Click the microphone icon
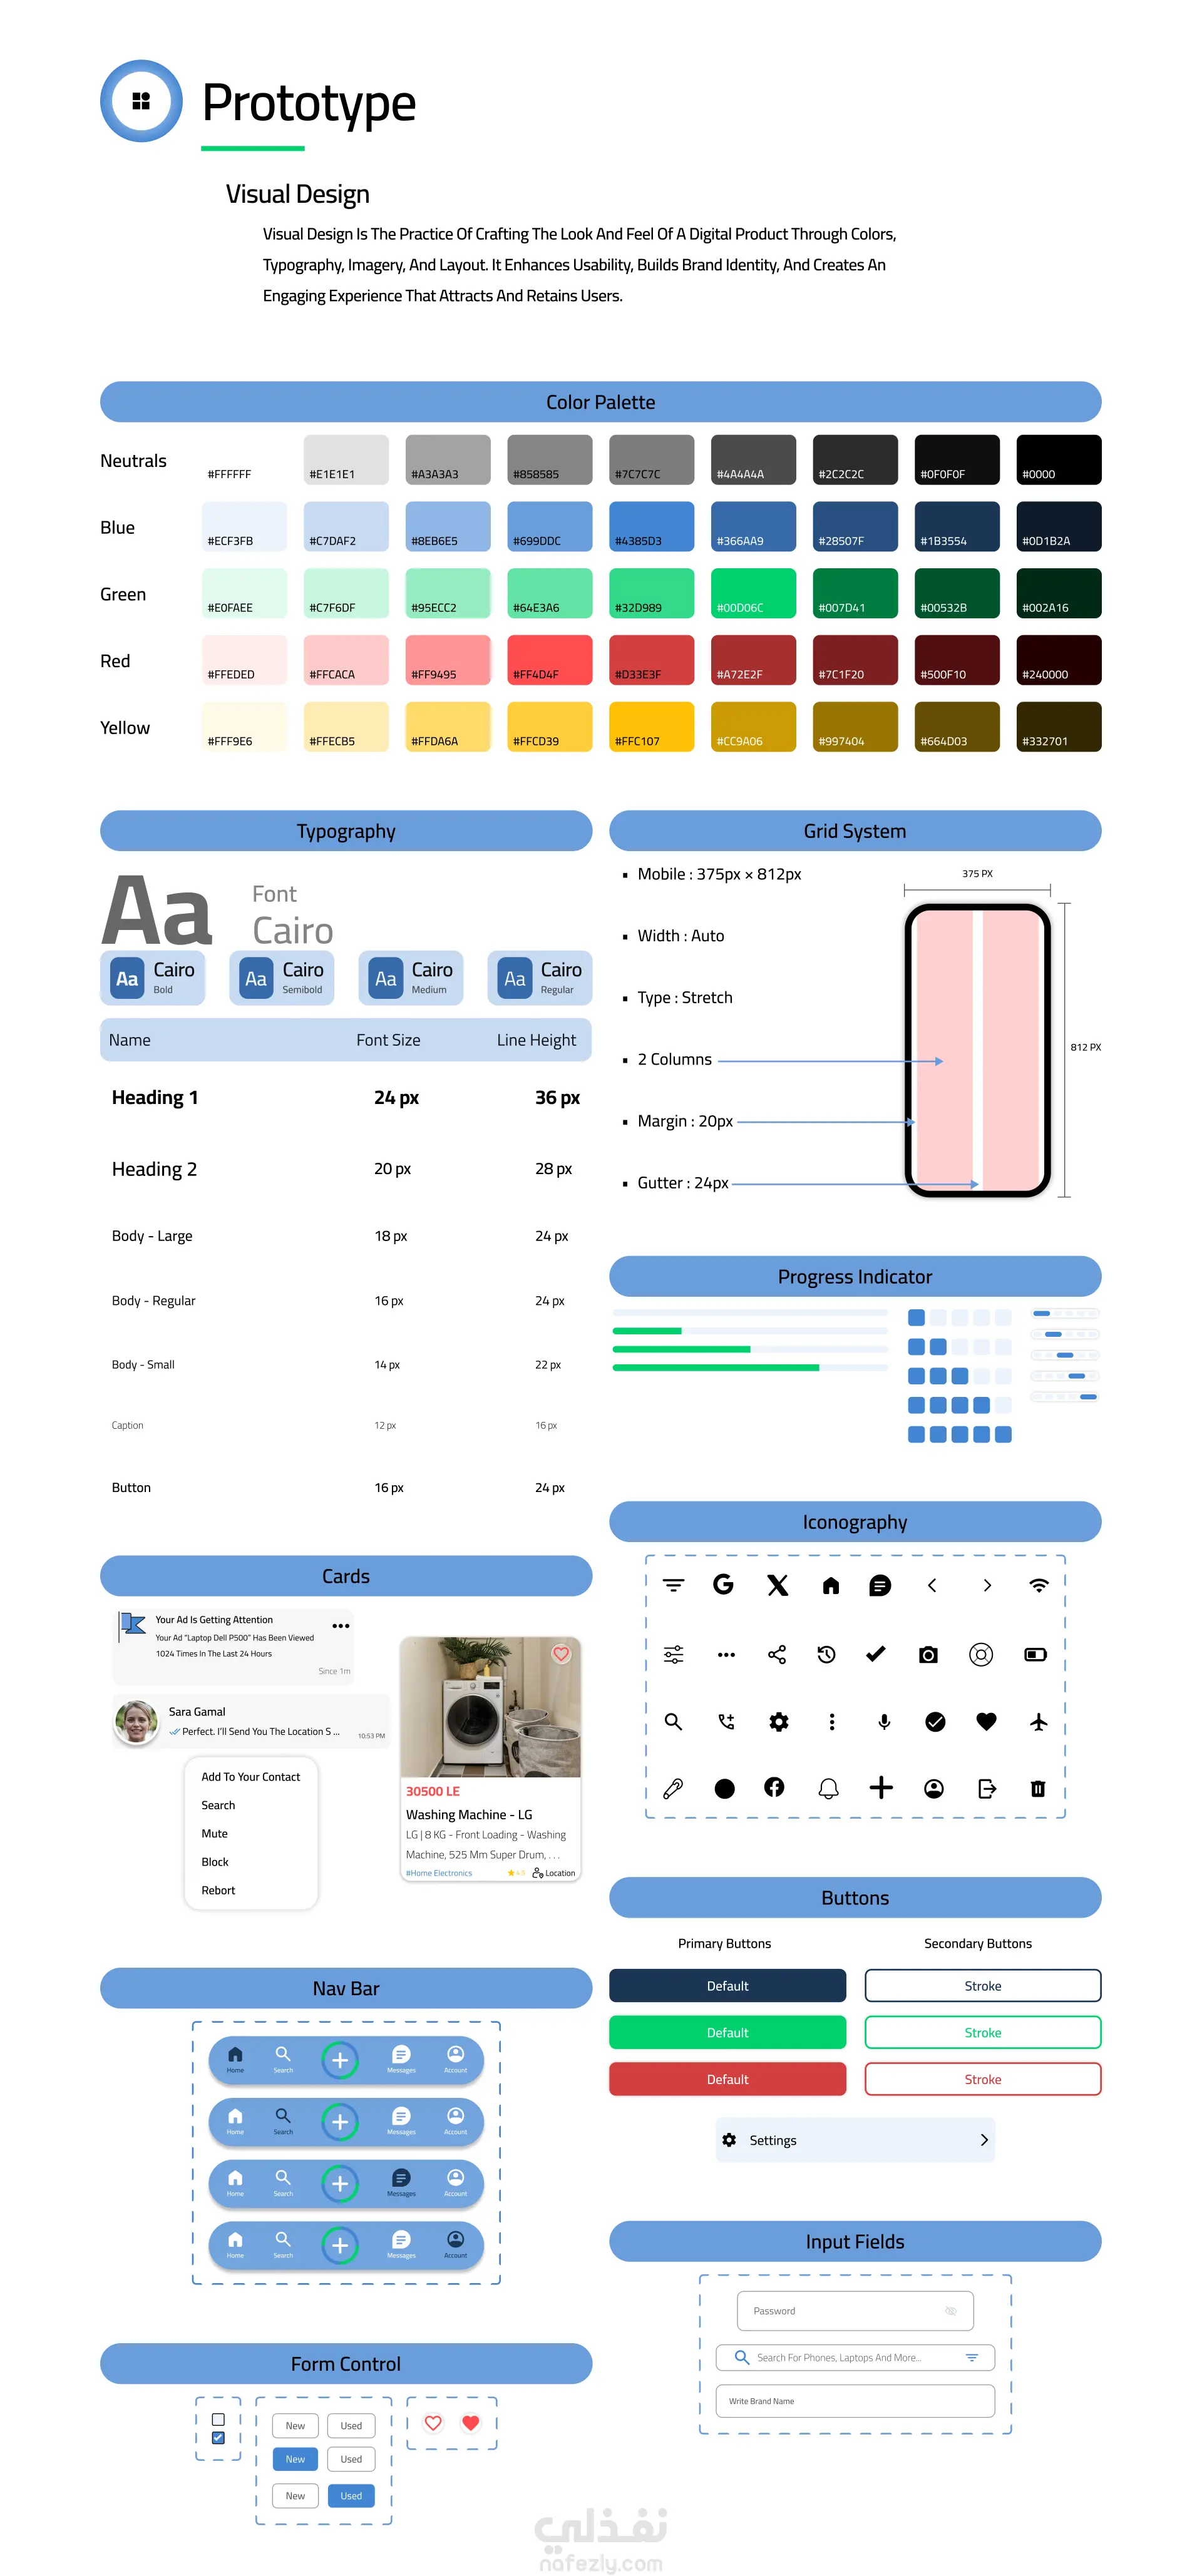1202x2576 pixels. [884, 1721]
